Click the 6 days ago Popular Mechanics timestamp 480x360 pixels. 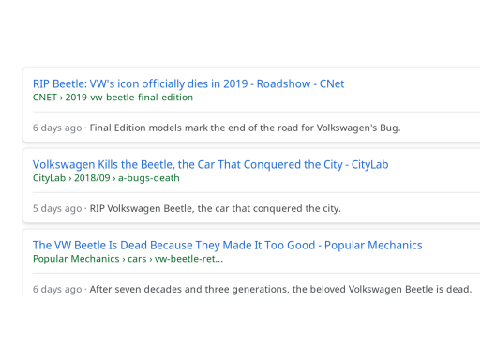[57, 289]
